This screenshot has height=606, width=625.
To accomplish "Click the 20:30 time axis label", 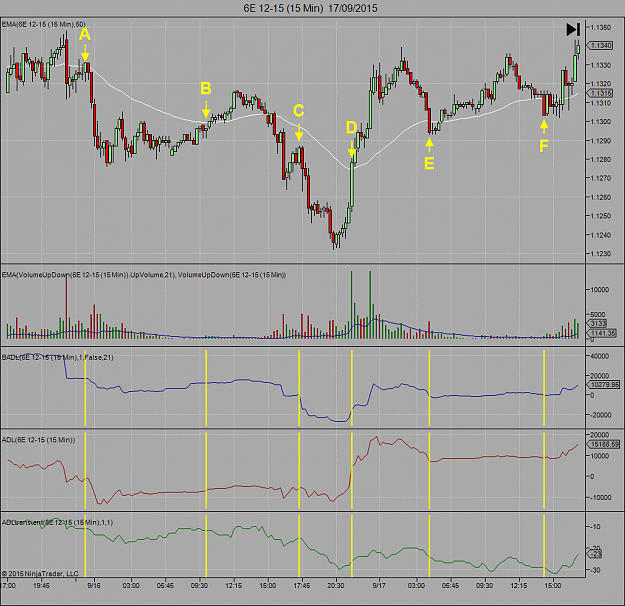I will click(x=336, y=586).
